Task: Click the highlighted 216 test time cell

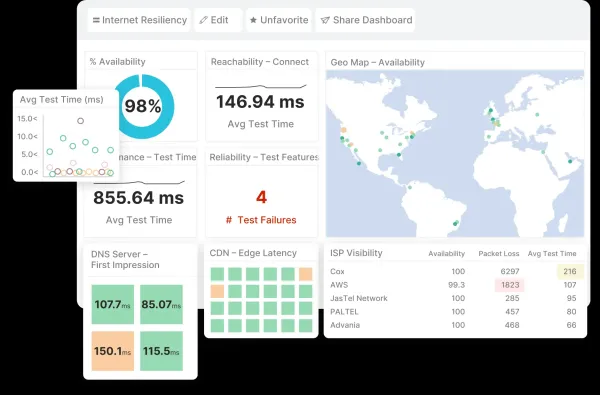Action: tap(570, 271)
